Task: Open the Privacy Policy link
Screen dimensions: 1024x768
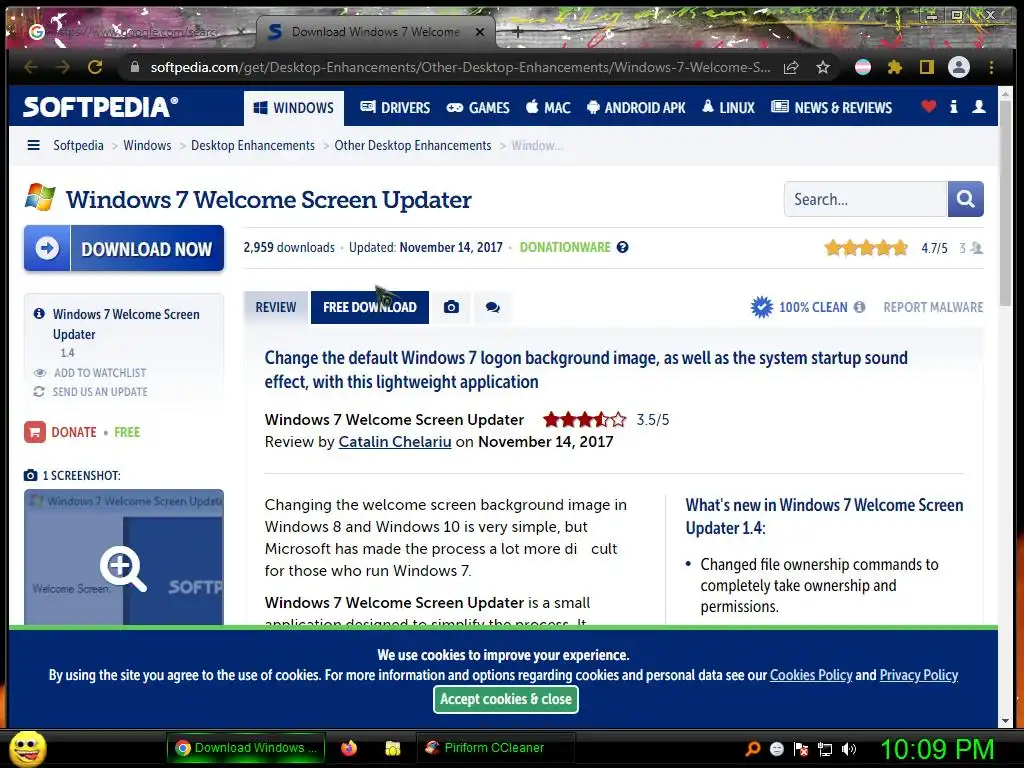Action: (x=919, y=675)
